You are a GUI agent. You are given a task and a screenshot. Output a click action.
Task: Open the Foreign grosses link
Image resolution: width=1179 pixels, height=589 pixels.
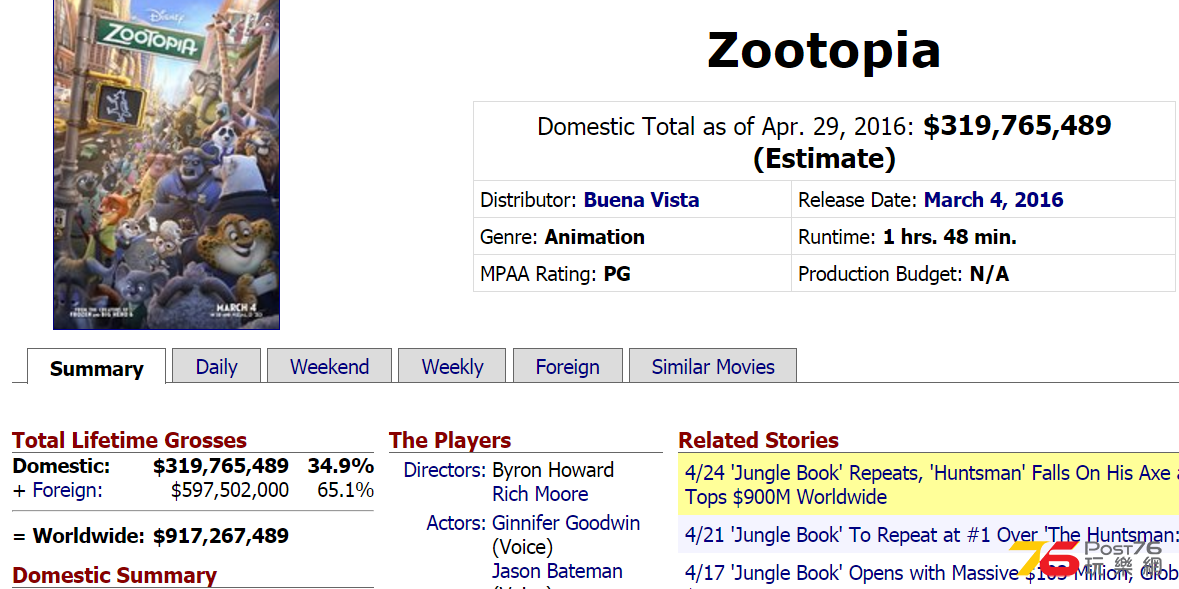[68, 490]
